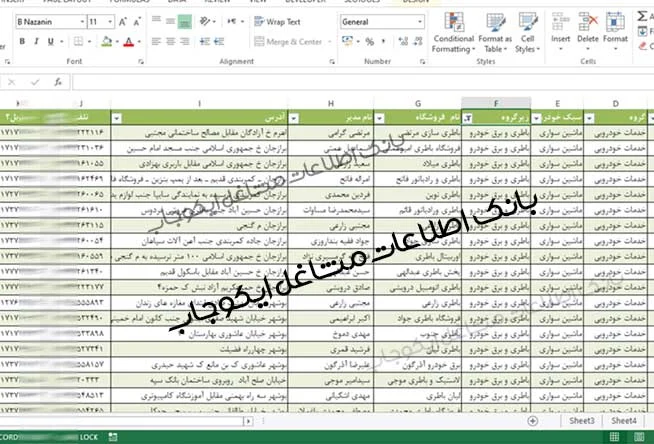
Task: Select column H header
Action: pos(331,103)
